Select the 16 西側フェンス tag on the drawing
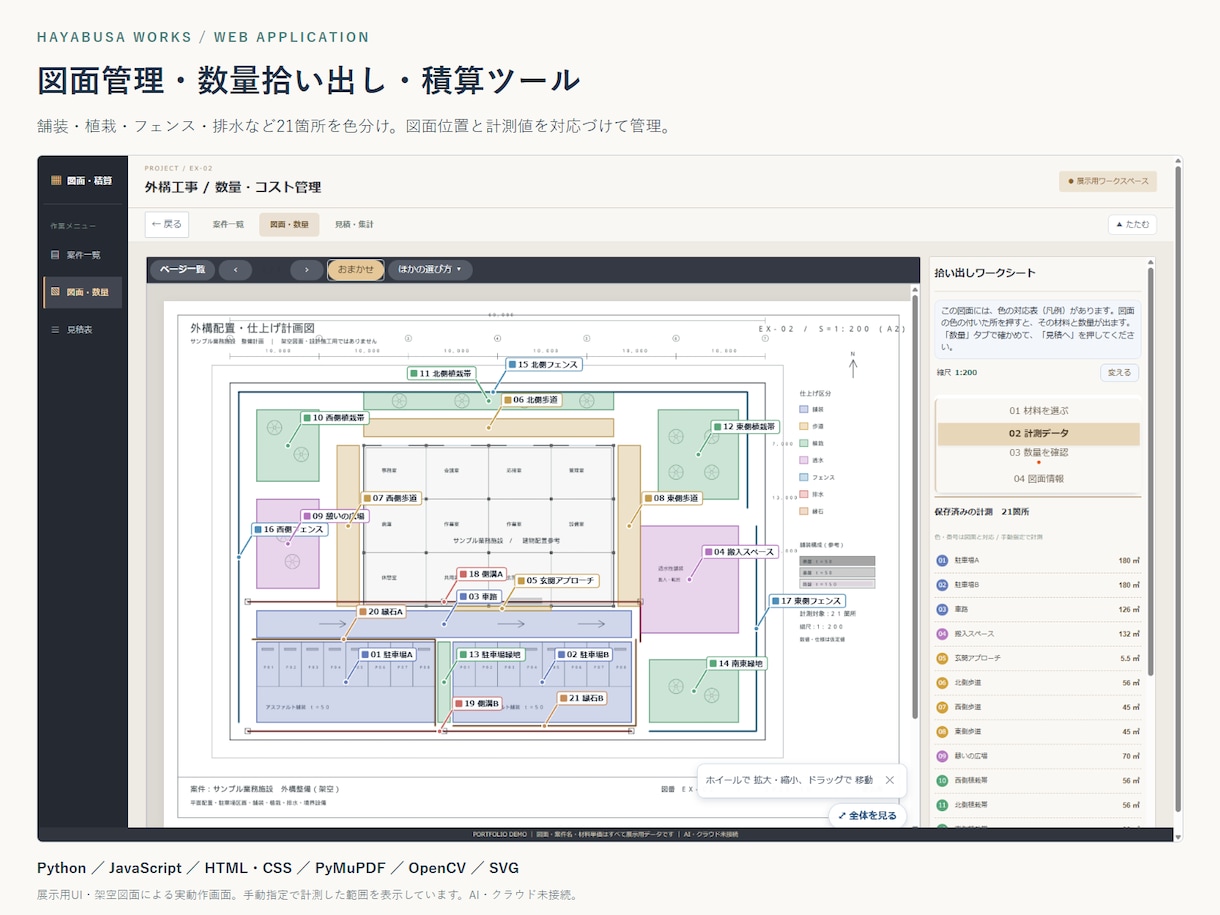 point(290,529)
